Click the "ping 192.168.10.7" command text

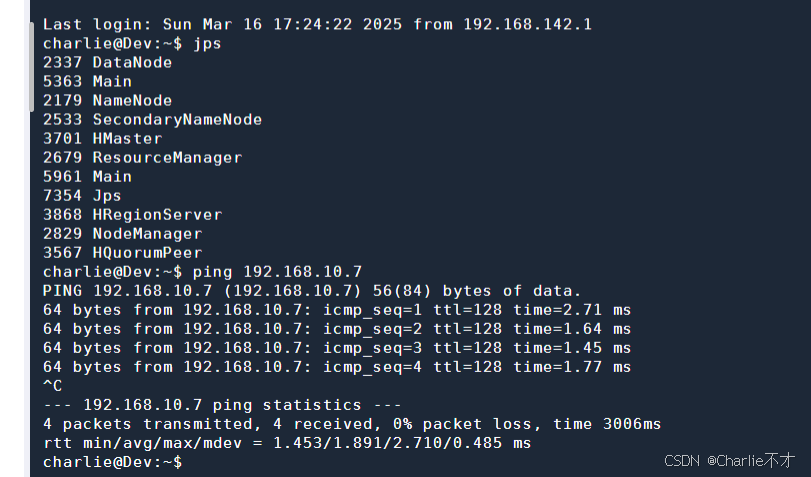point(277,271)
